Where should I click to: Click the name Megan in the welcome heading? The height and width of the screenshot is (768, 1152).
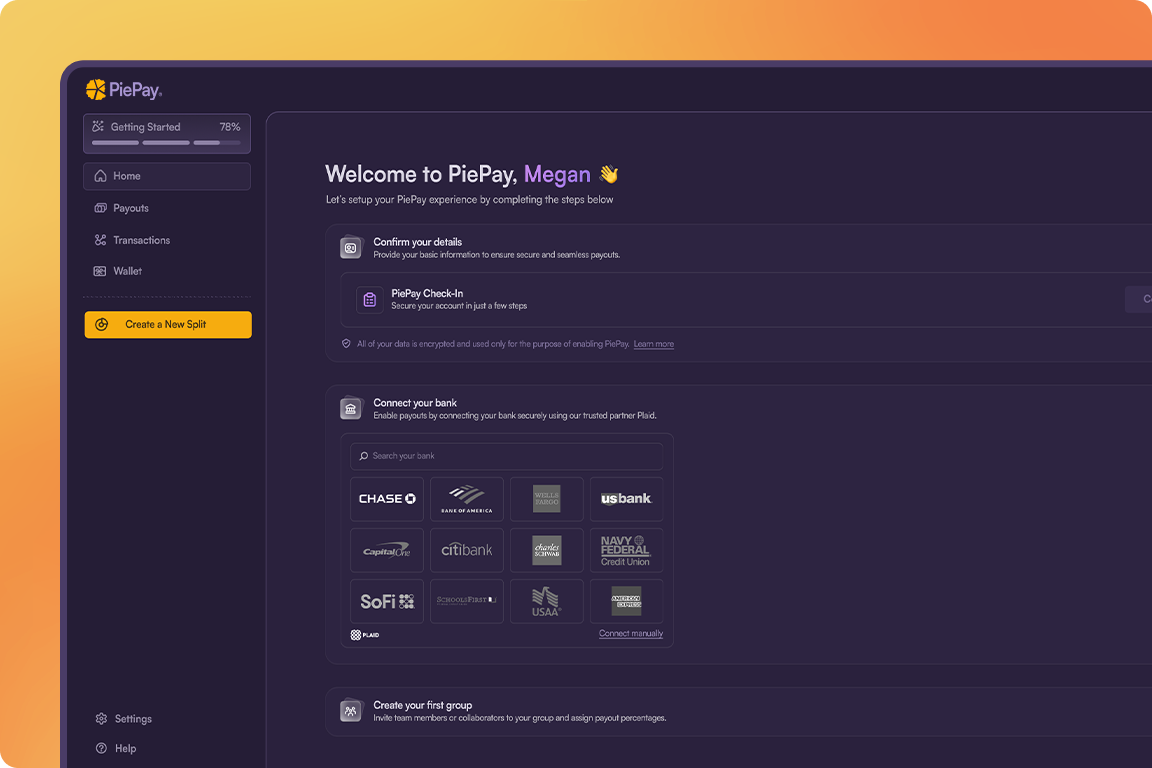click(x=557, y=175)
